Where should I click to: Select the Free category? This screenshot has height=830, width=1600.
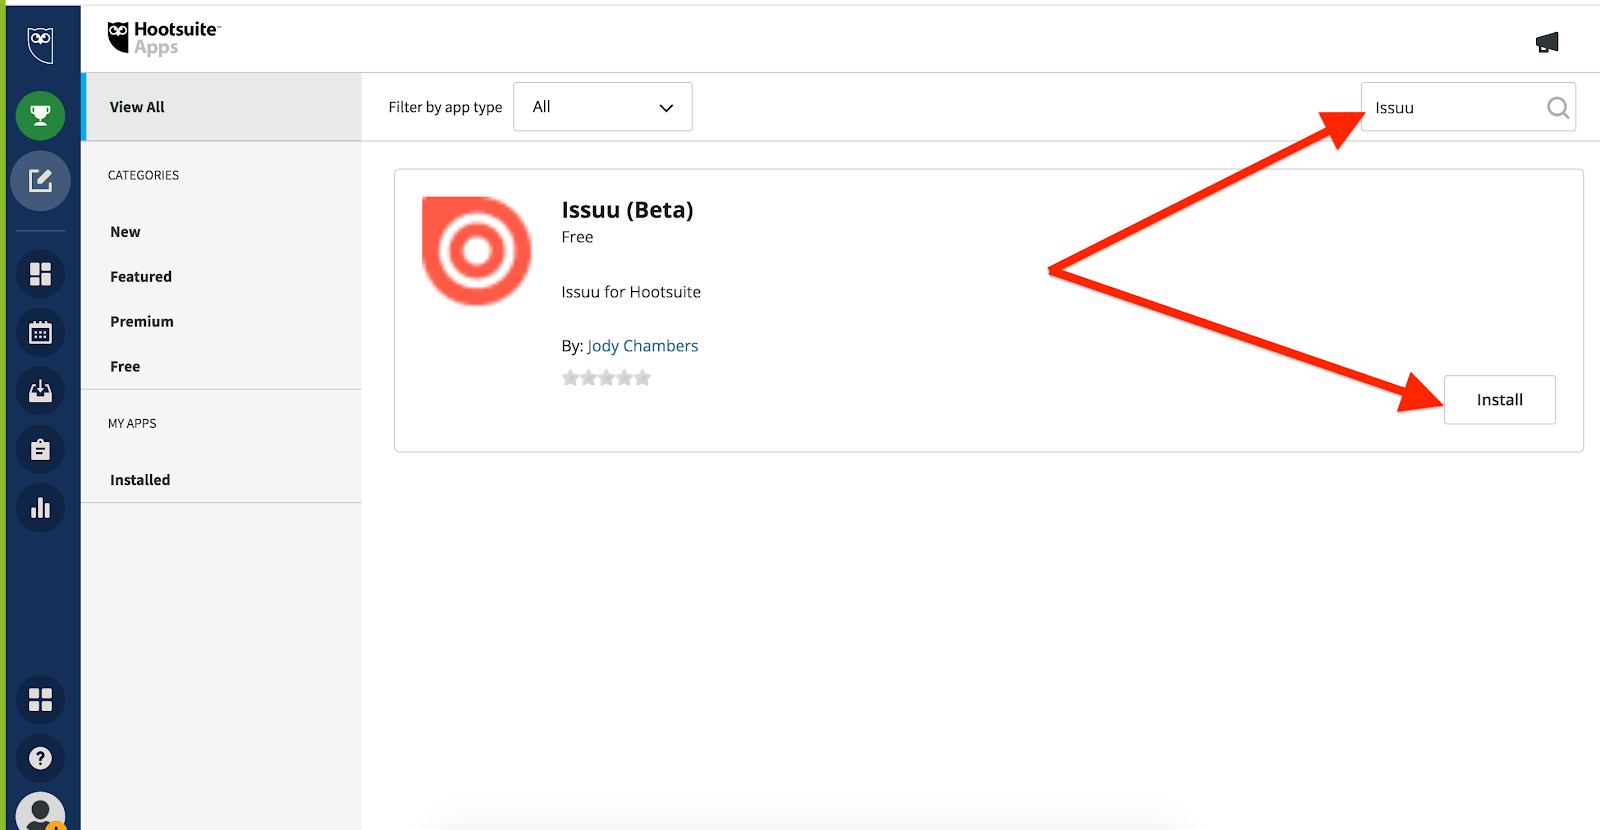[125, 367]
